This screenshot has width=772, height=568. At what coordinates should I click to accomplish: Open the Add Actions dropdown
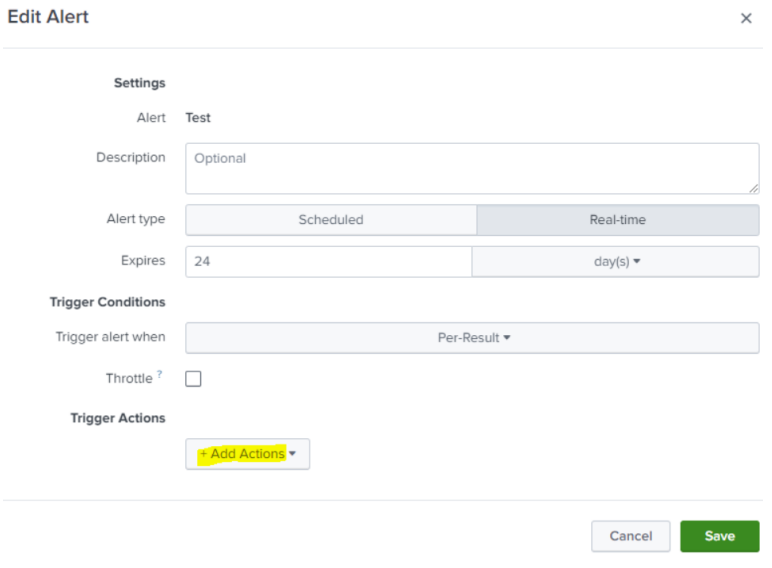pos(247,454)
